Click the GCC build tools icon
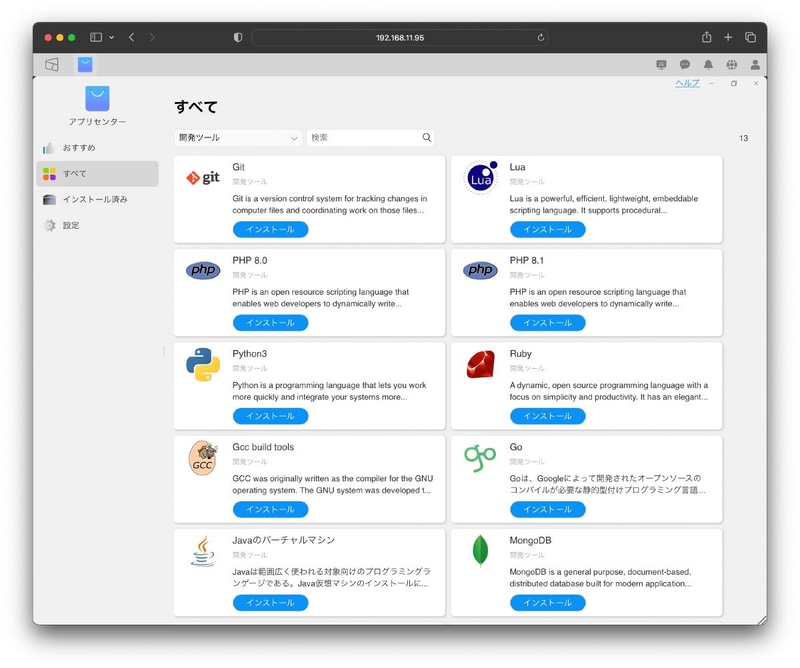This screenshot has width=800, height=668. pos(203,458)
